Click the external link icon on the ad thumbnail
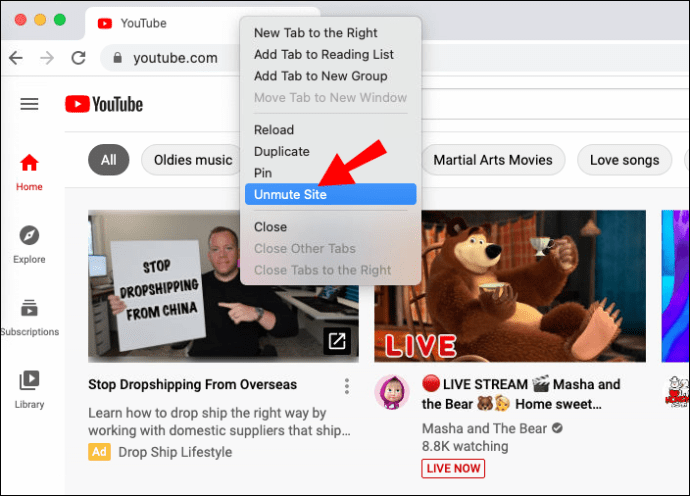Image resolution: width=690 pixels, height=496 pixels. 337,341
